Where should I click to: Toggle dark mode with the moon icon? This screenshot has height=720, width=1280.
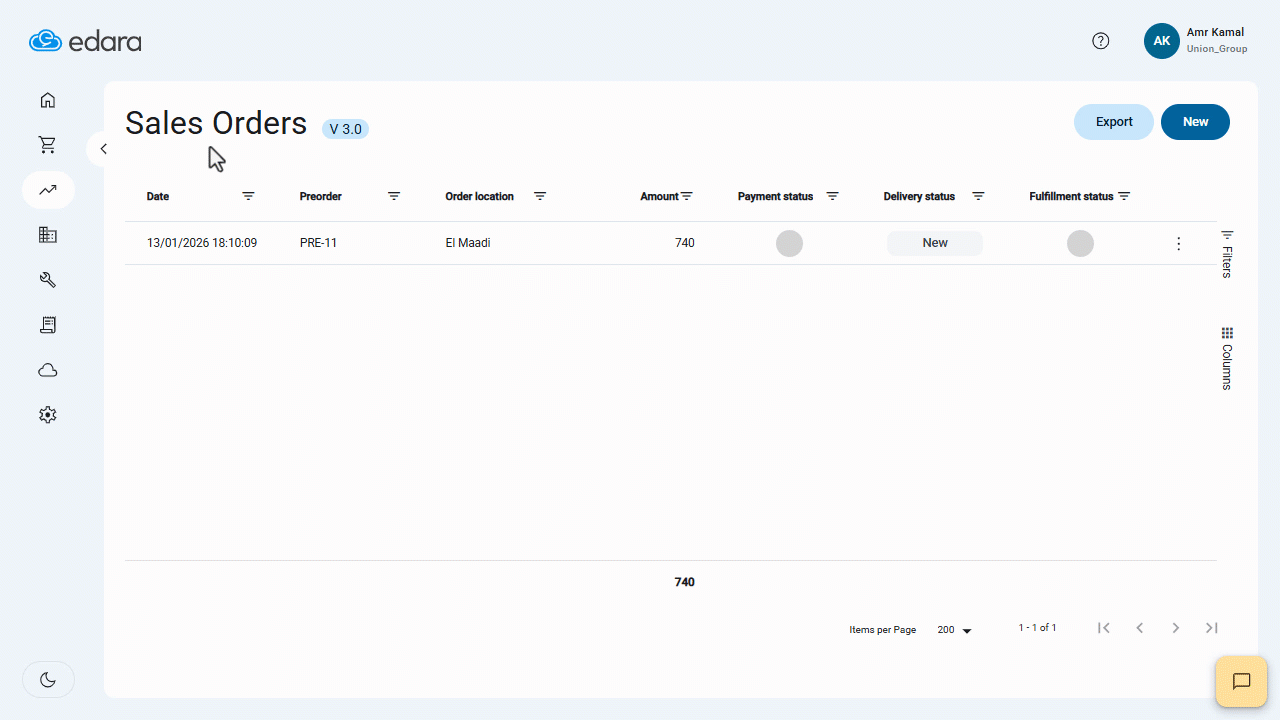coord(47,679)
